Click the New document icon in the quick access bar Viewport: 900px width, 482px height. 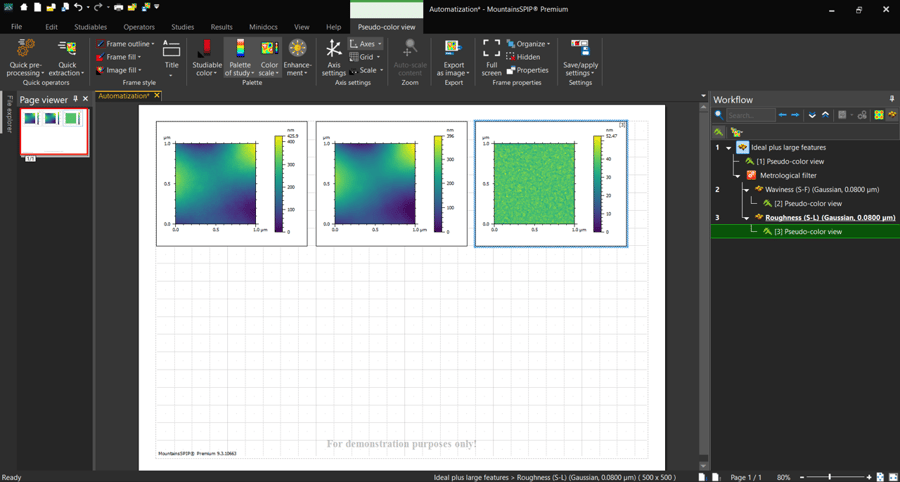(x=37, y=8)
